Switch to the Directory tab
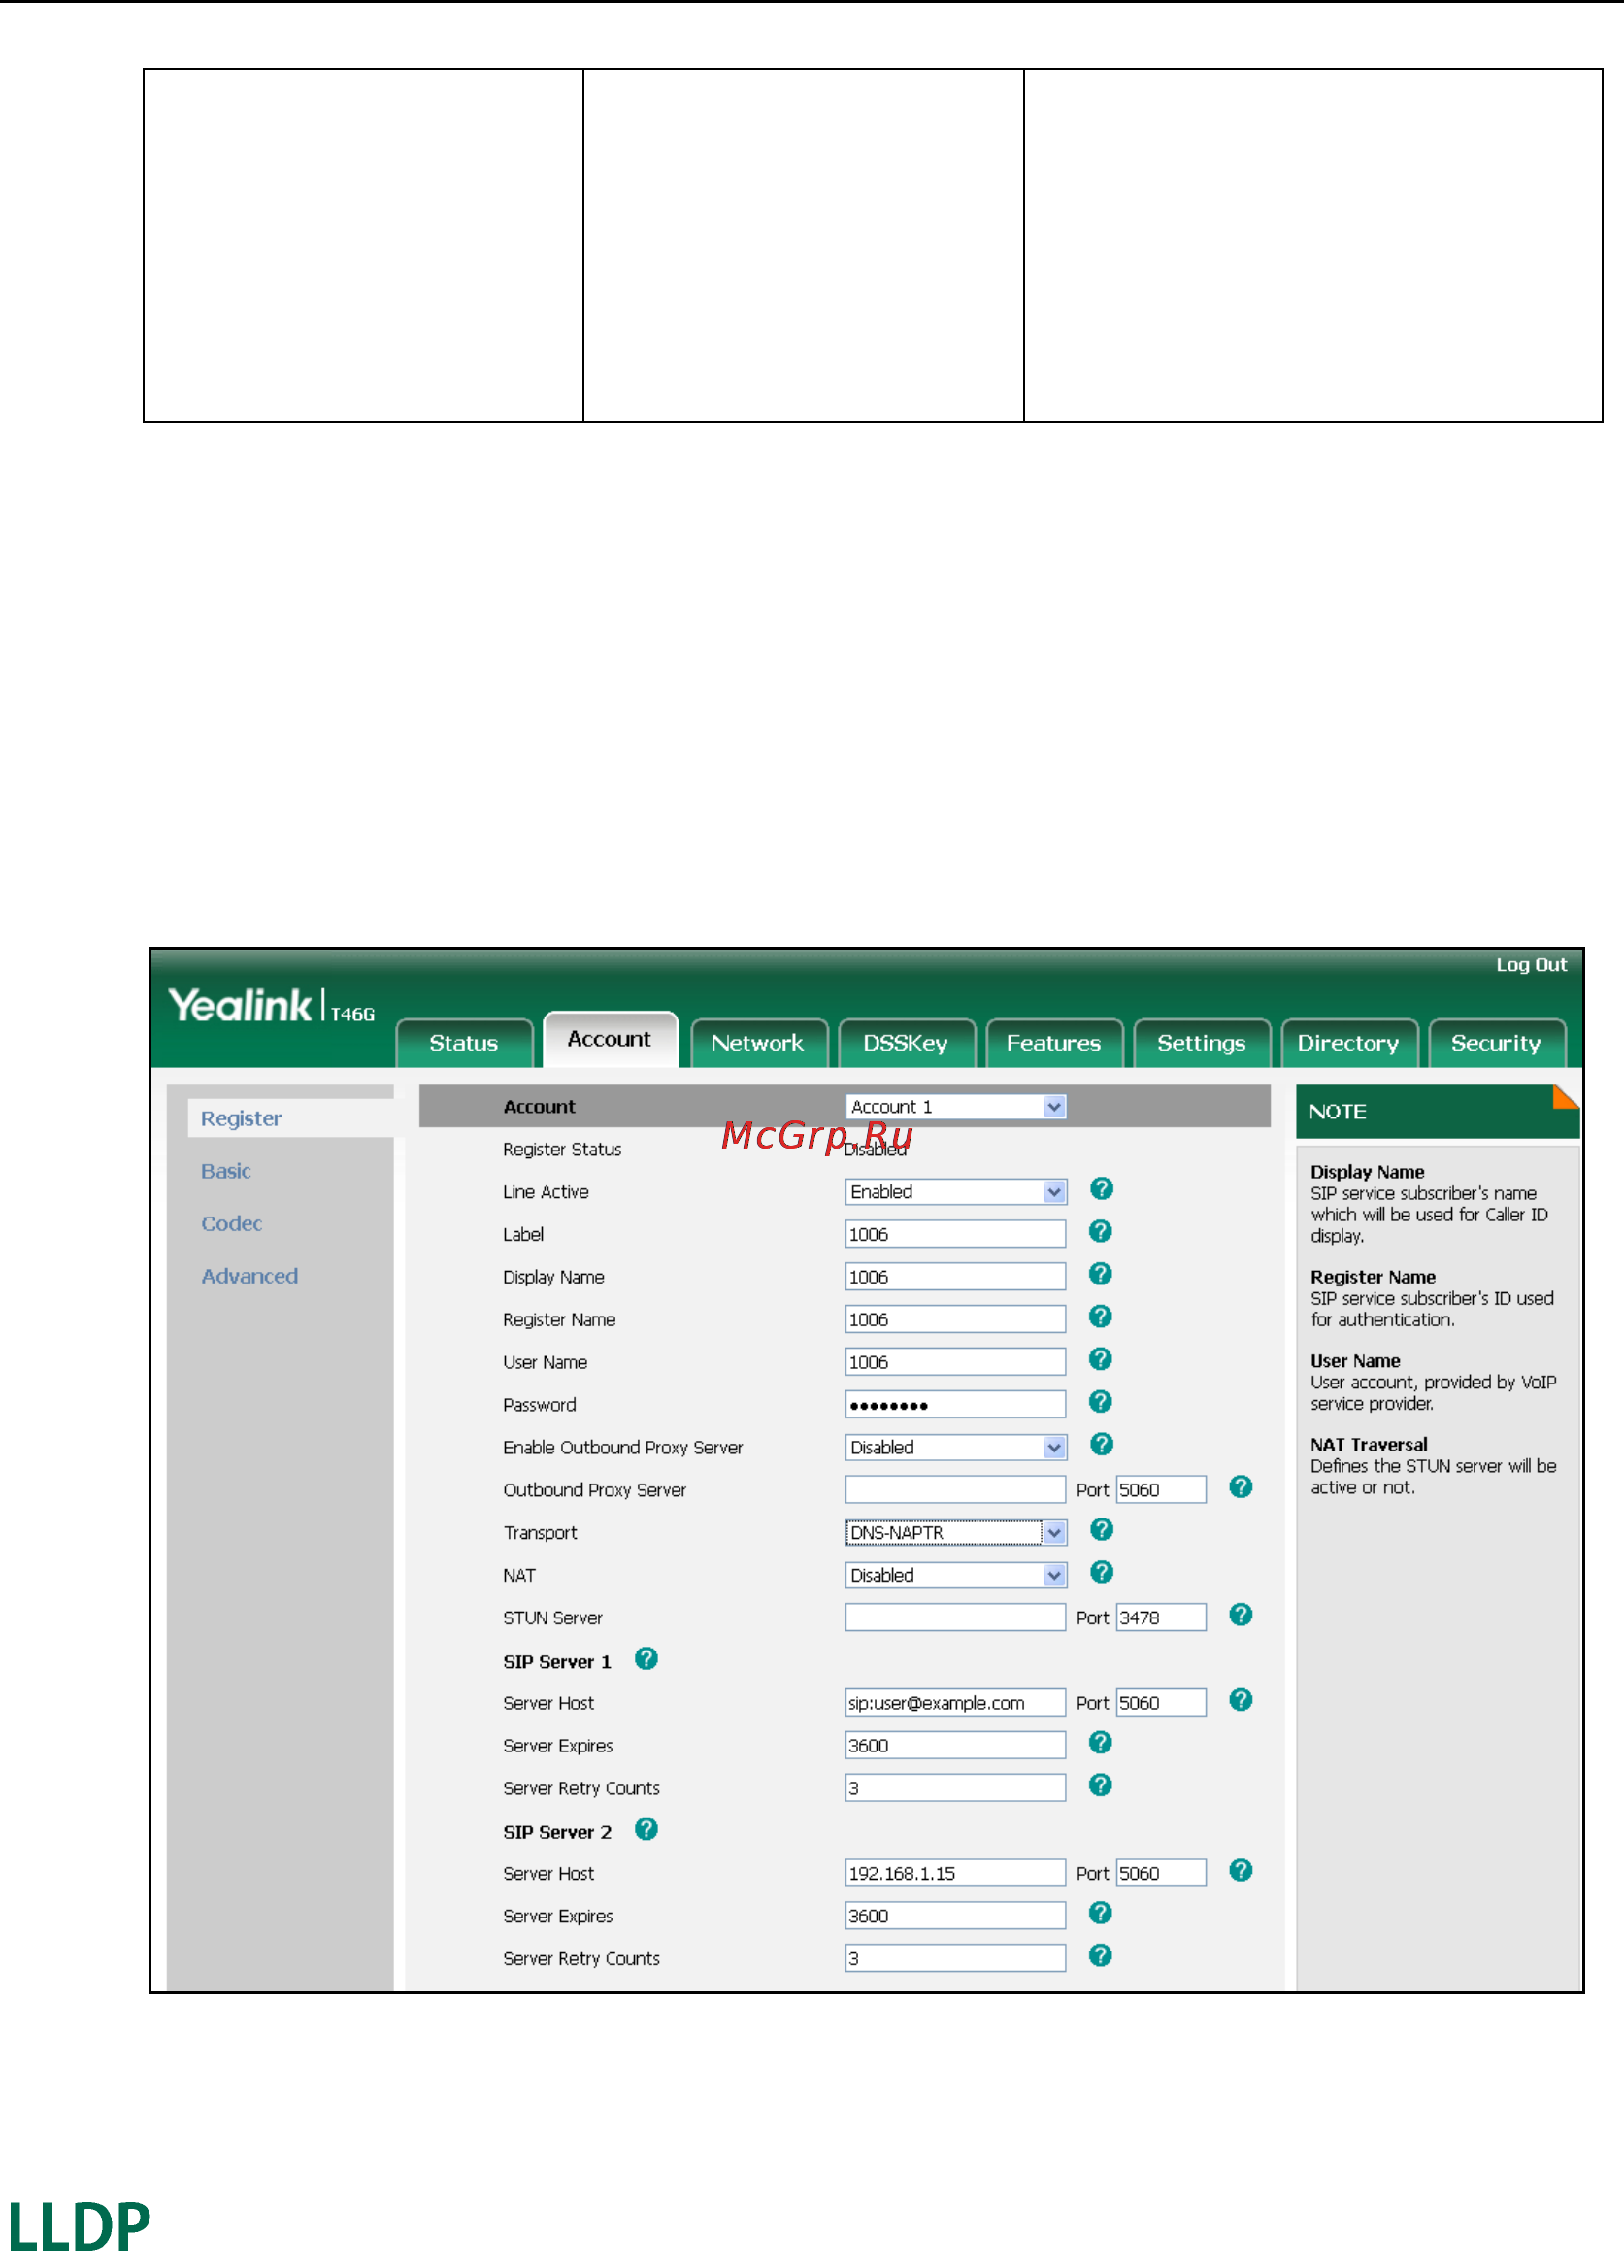This screenshot has width=1624, height=2268. (x=1349, y=1044)
